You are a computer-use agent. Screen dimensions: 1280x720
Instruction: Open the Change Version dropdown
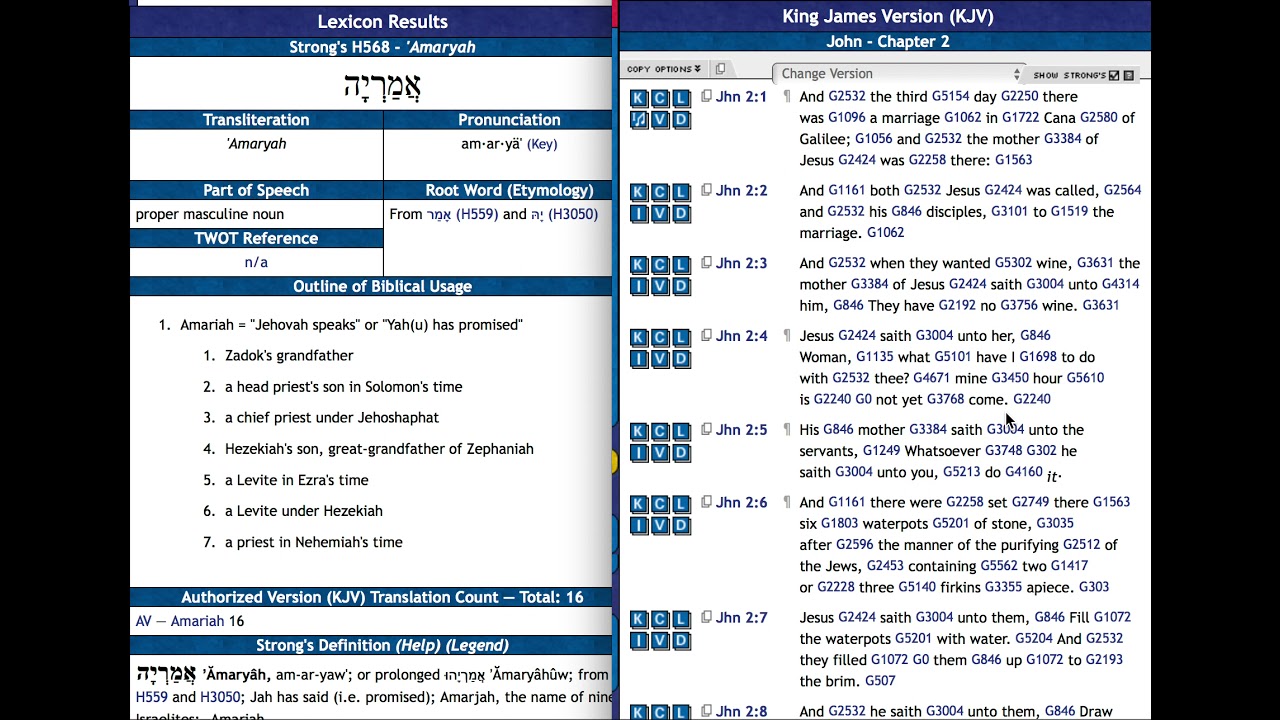900,74
